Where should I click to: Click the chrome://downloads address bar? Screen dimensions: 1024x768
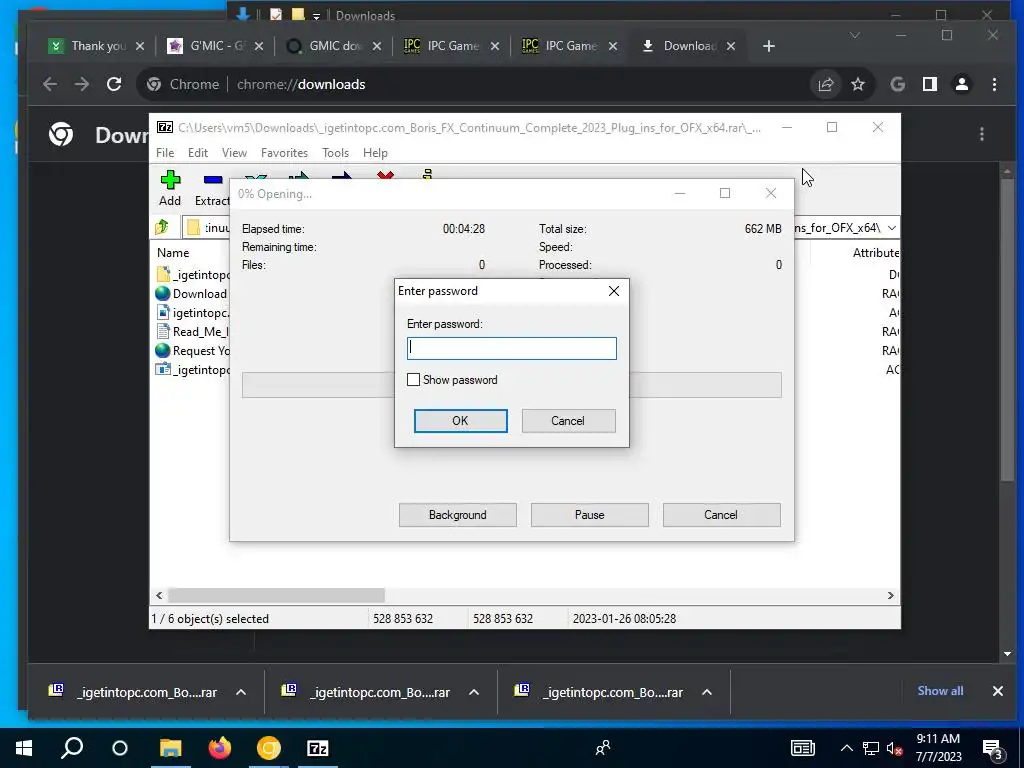(470, 84)
